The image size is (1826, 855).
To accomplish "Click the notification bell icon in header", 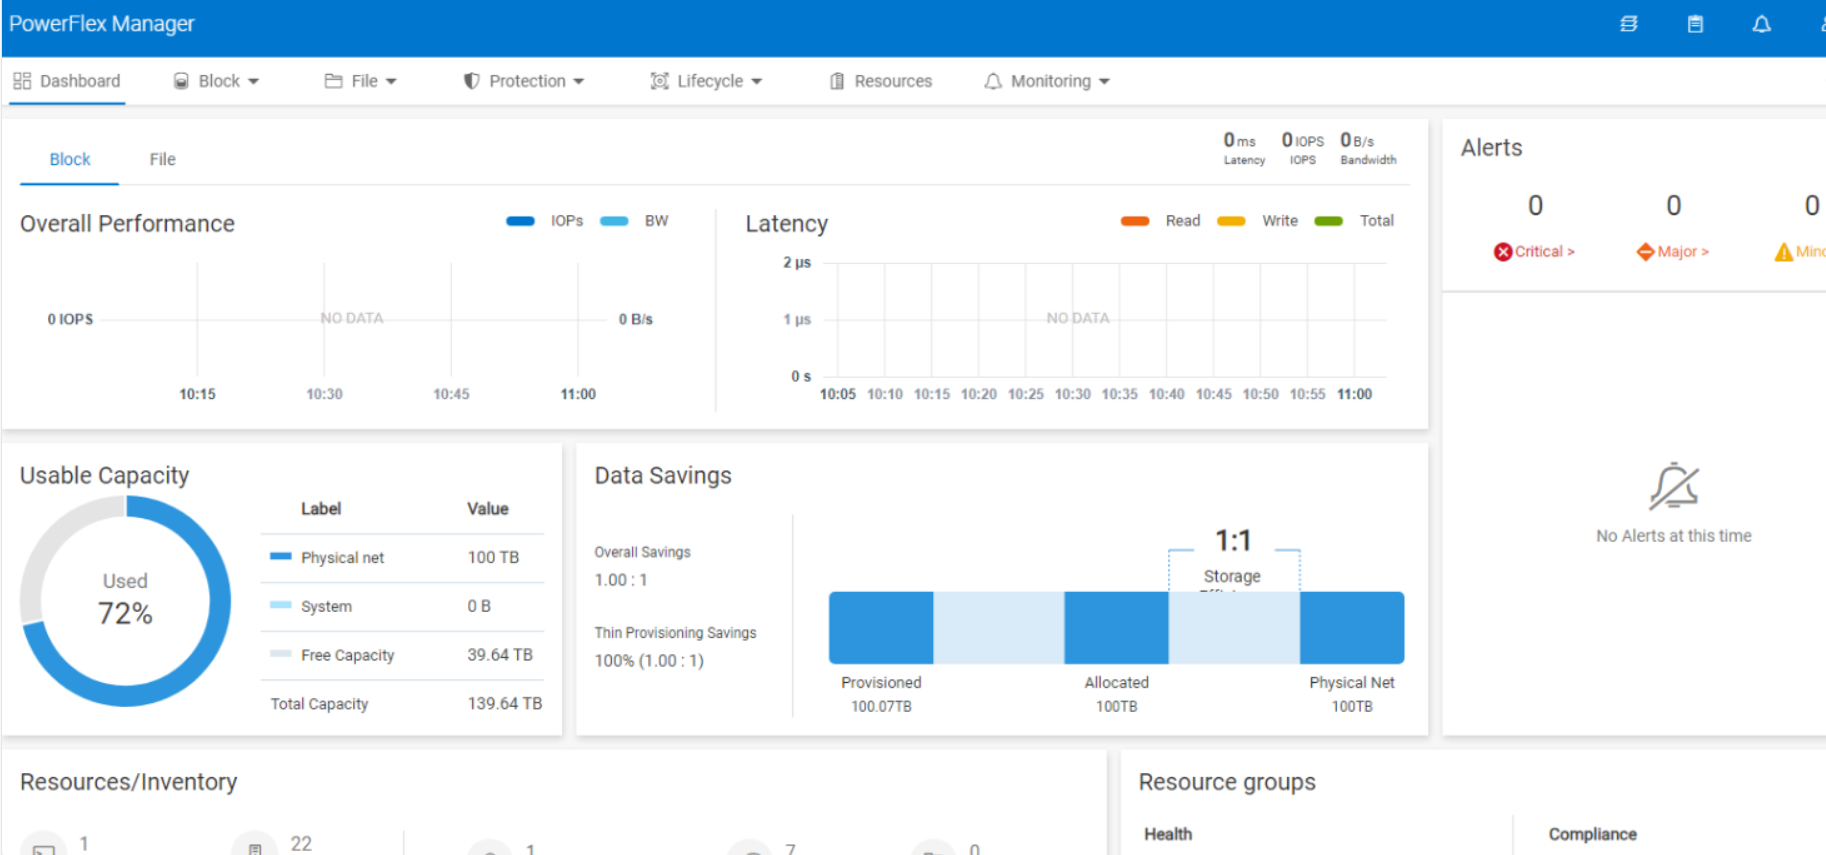I will [1761, 24].
